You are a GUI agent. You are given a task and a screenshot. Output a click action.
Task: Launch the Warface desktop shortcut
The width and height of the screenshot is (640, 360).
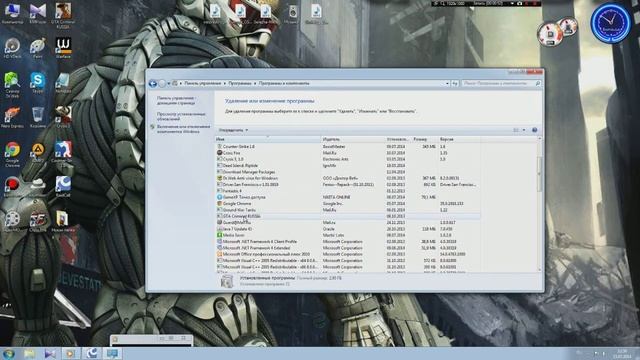[63, 48]
